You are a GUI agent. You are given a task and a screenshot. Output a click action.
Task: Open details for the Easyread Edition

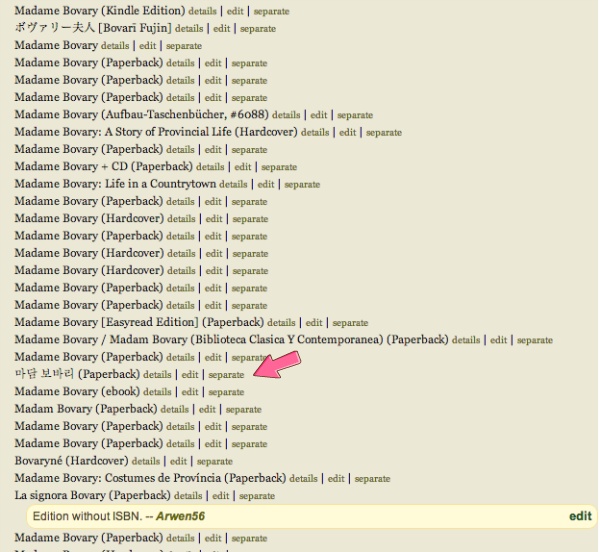click(281, 322)
